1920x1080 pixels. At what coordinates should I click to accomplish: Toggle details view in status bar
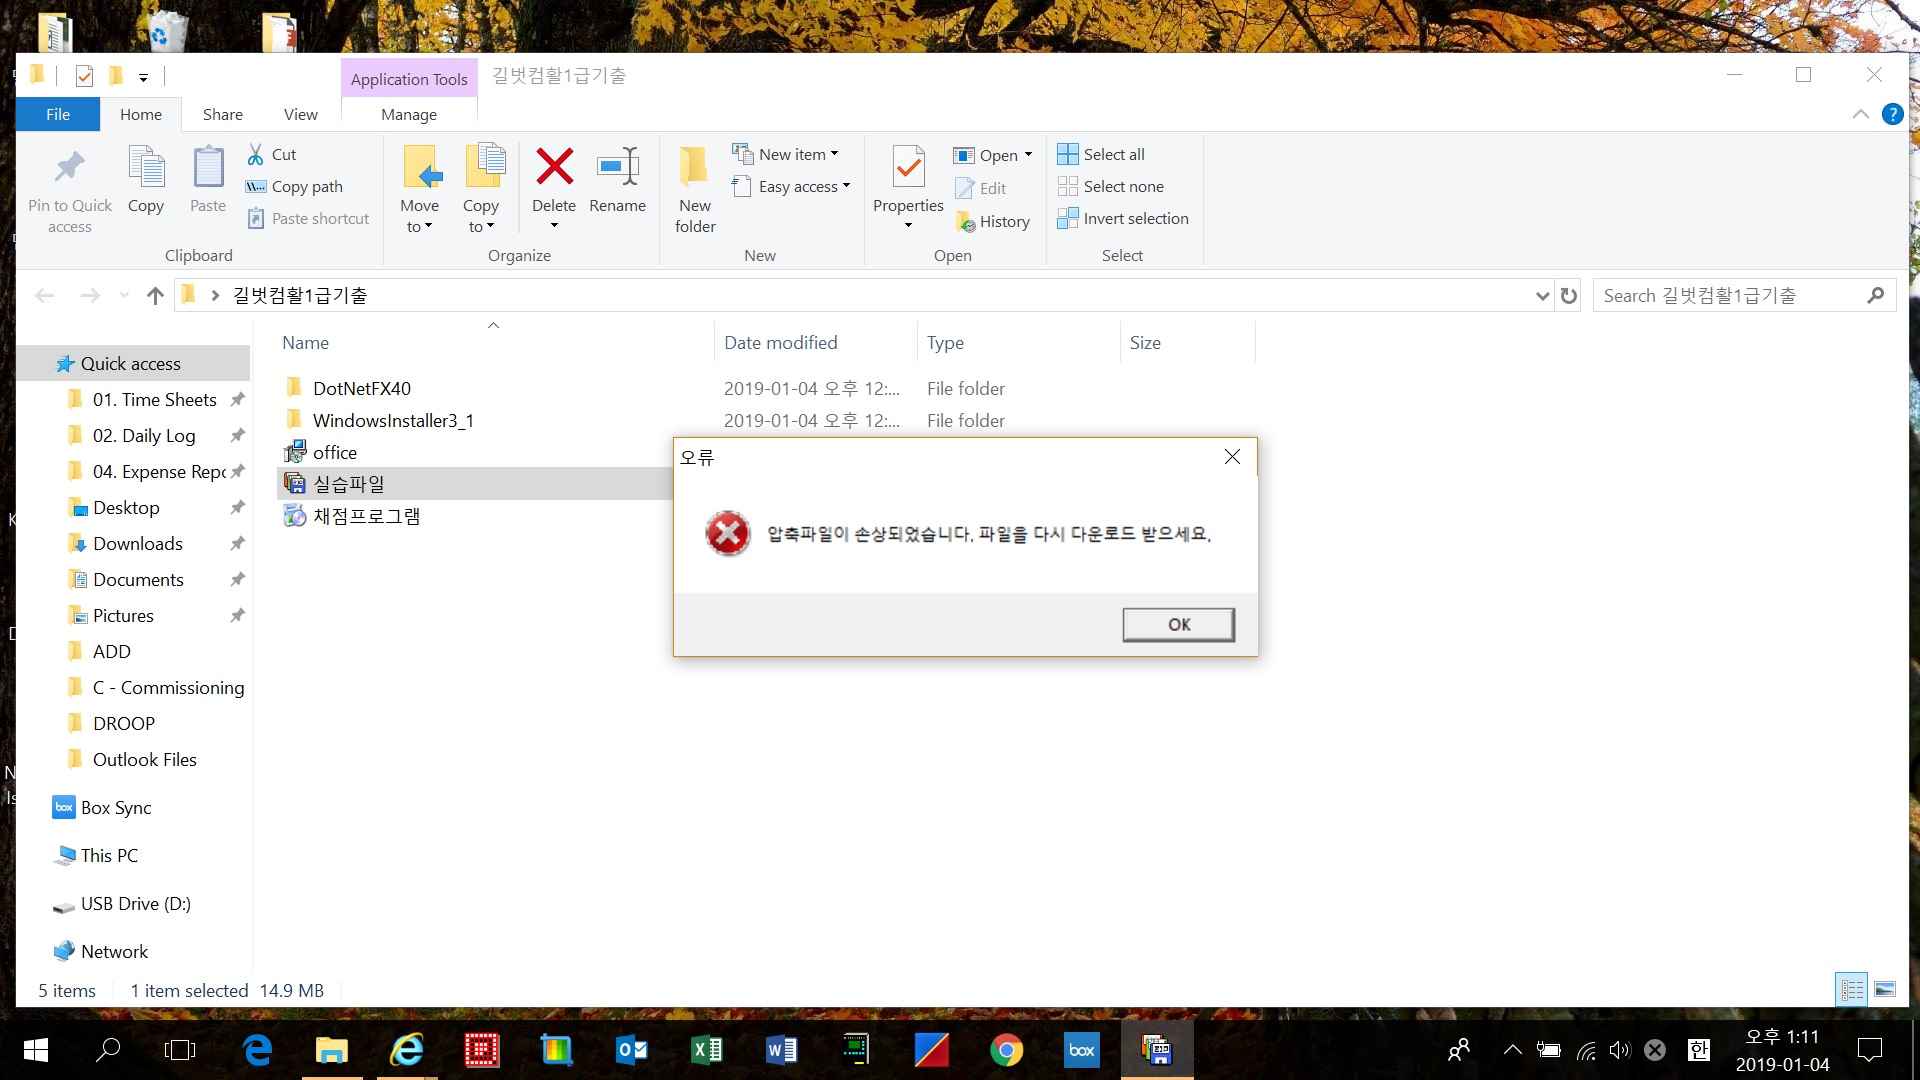tap(1852, 990)
